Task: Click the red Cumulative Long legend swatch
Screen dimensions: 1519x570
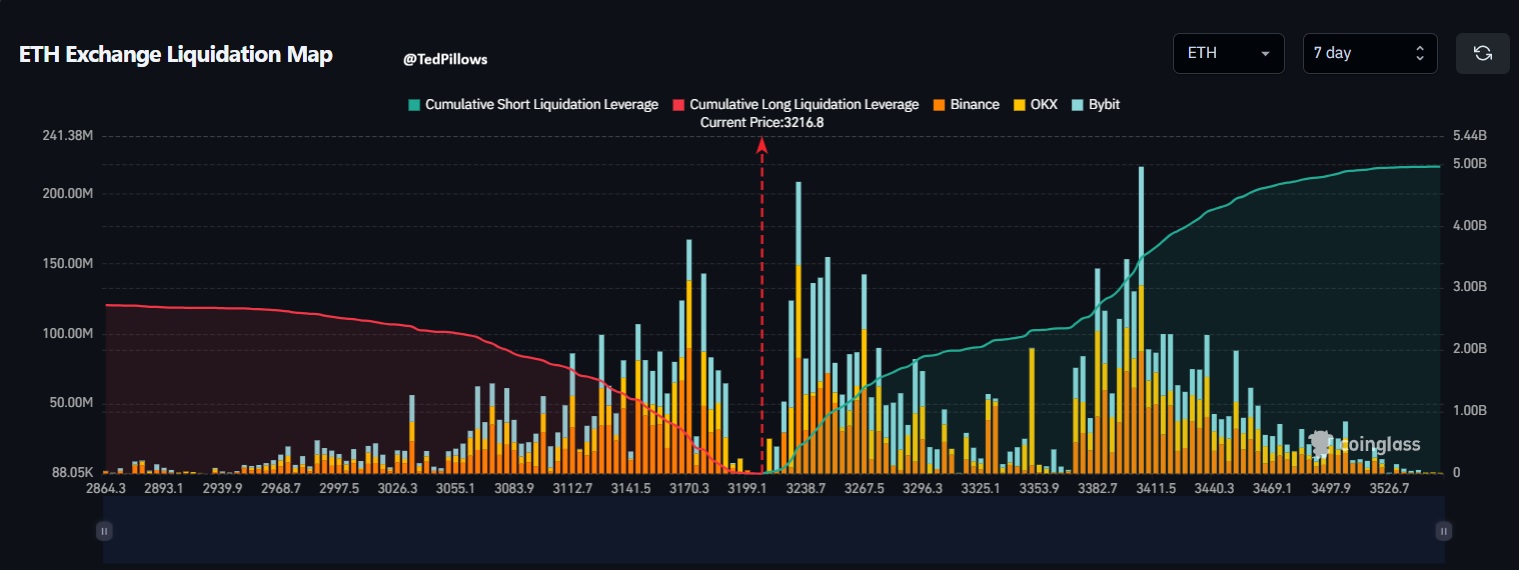Action: (x=677, y=105)
